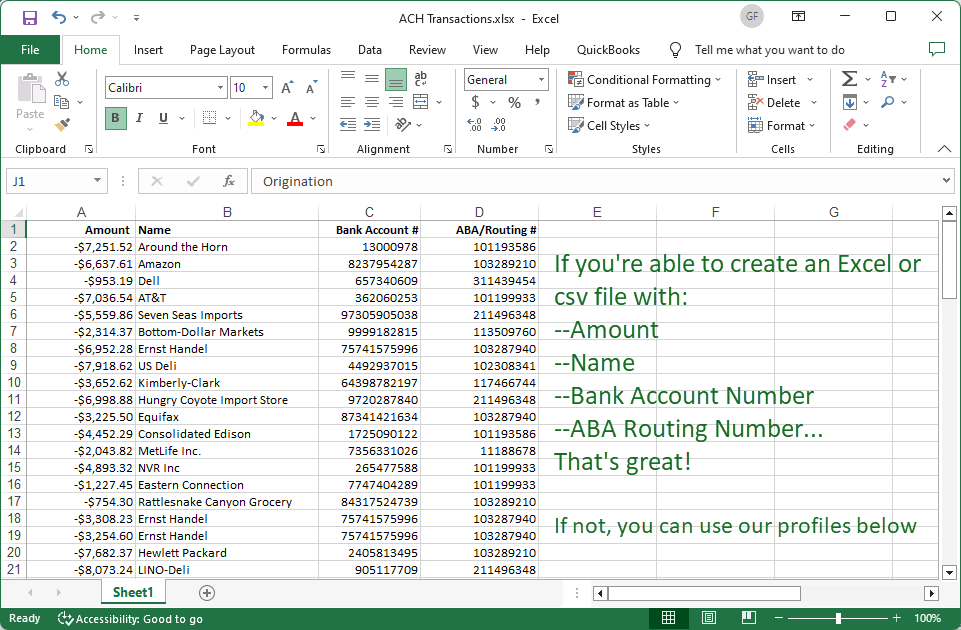Increase font size with large A icon
Viewport: 961px width, 630px height.
(x=287, y=88)
